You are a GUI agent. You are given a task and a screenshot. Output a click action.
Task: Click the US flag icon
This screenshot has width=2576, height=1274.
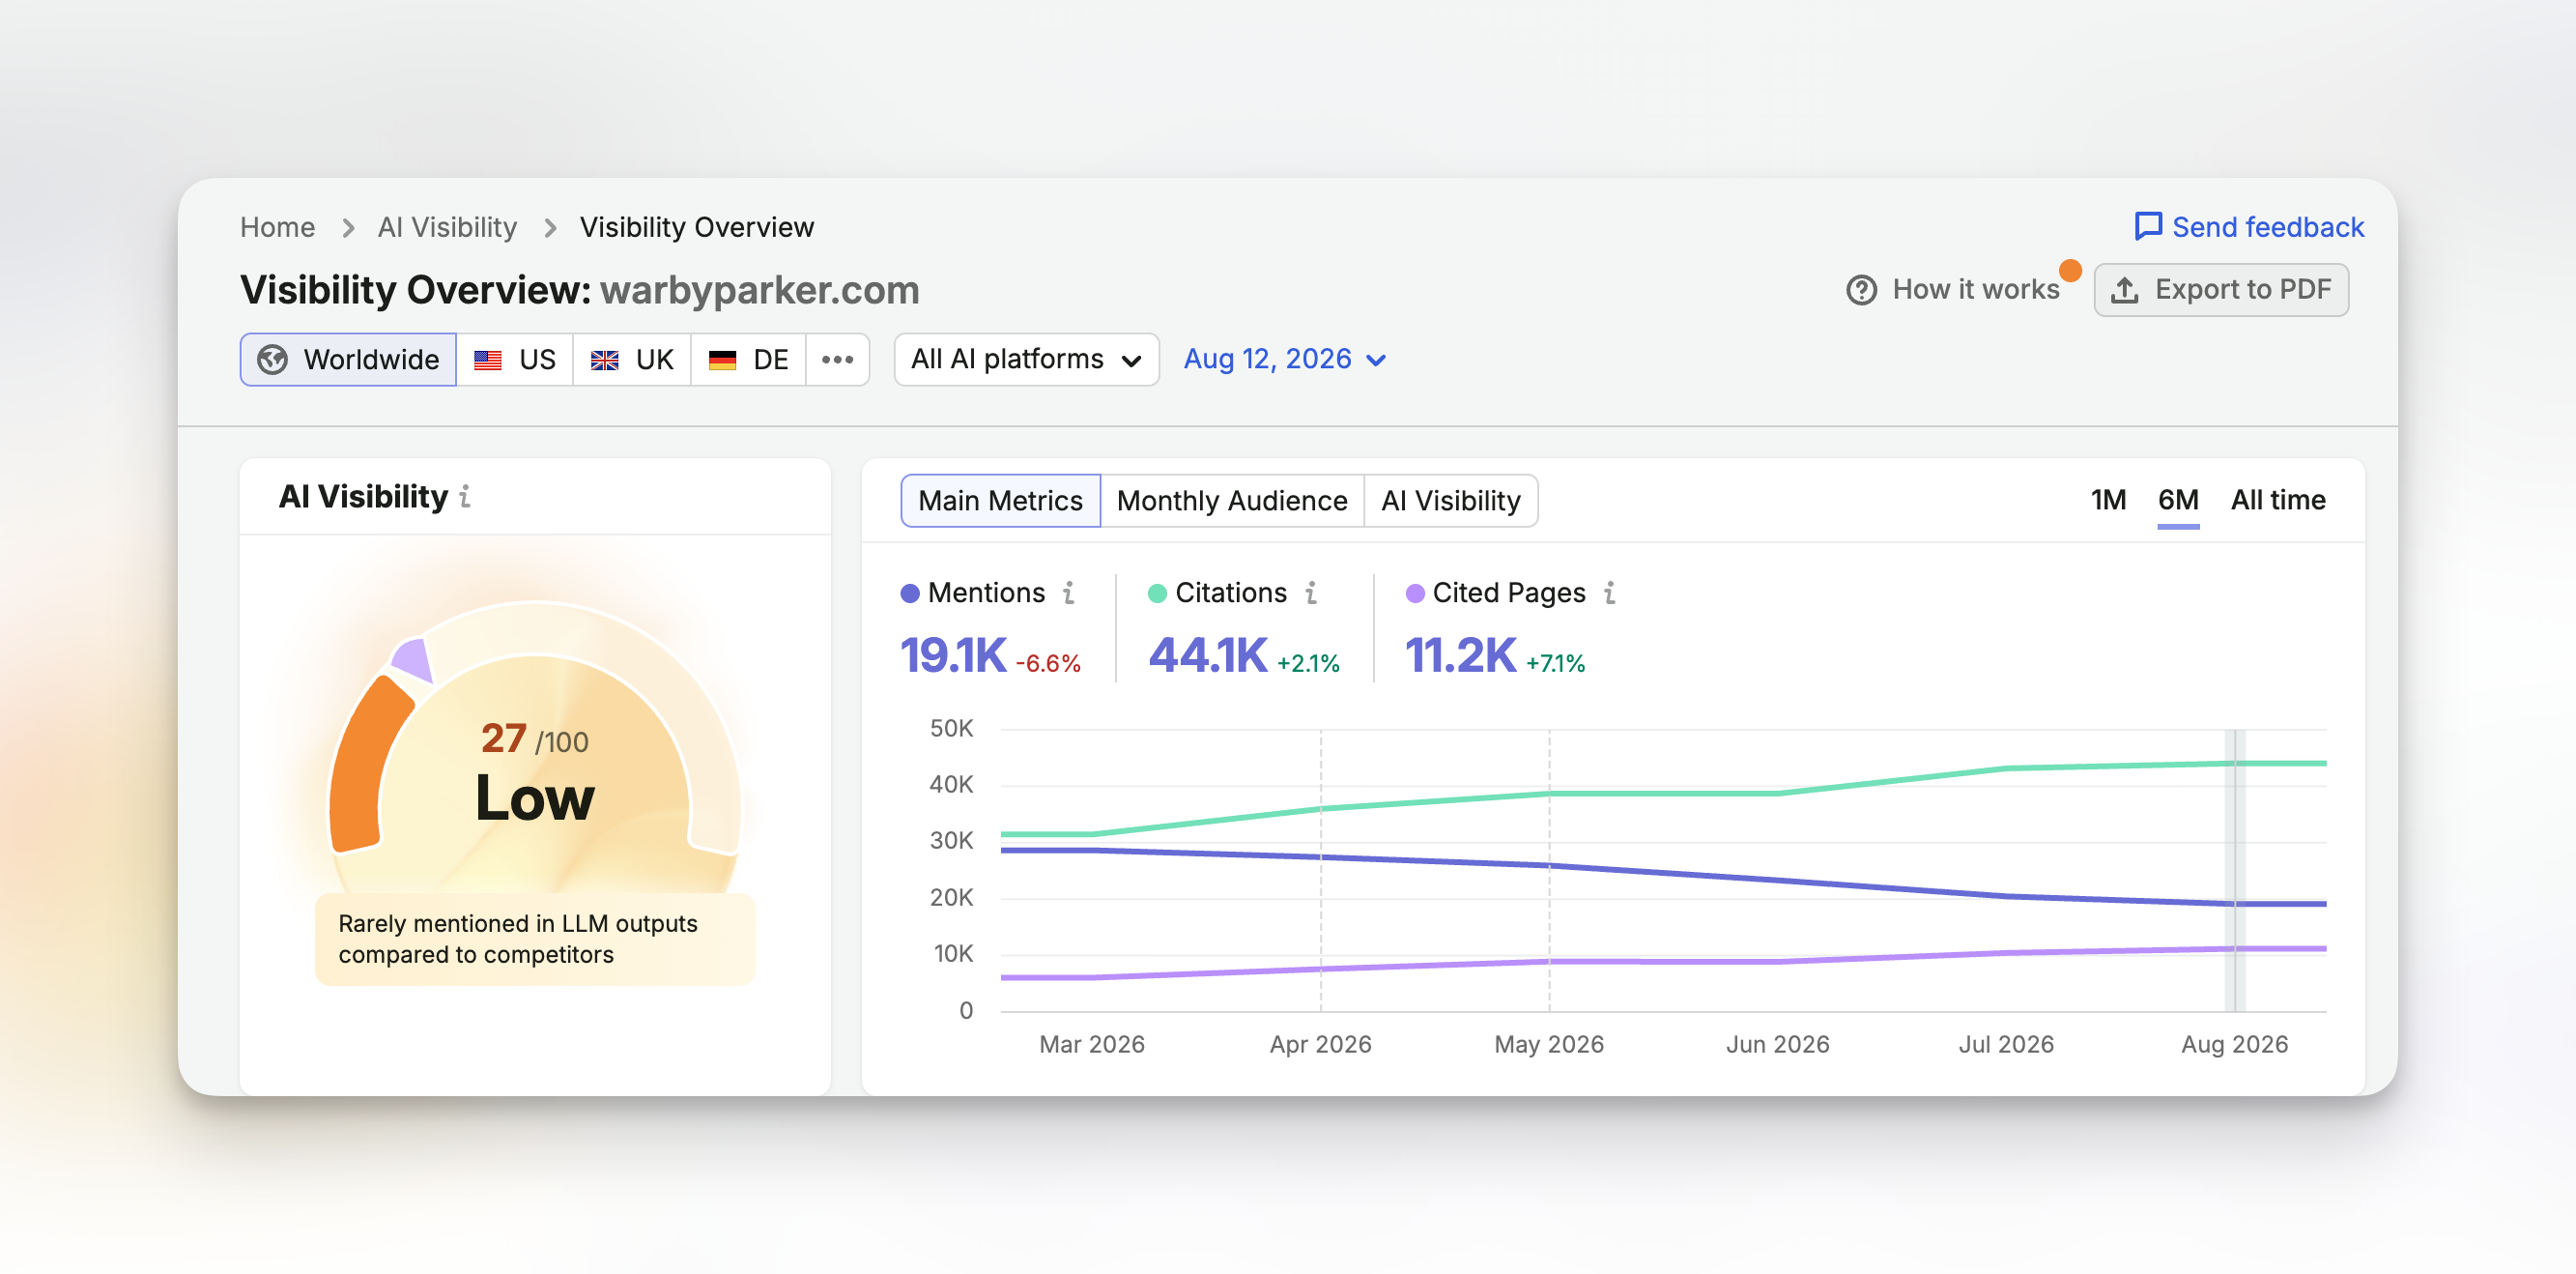[488, 360]
